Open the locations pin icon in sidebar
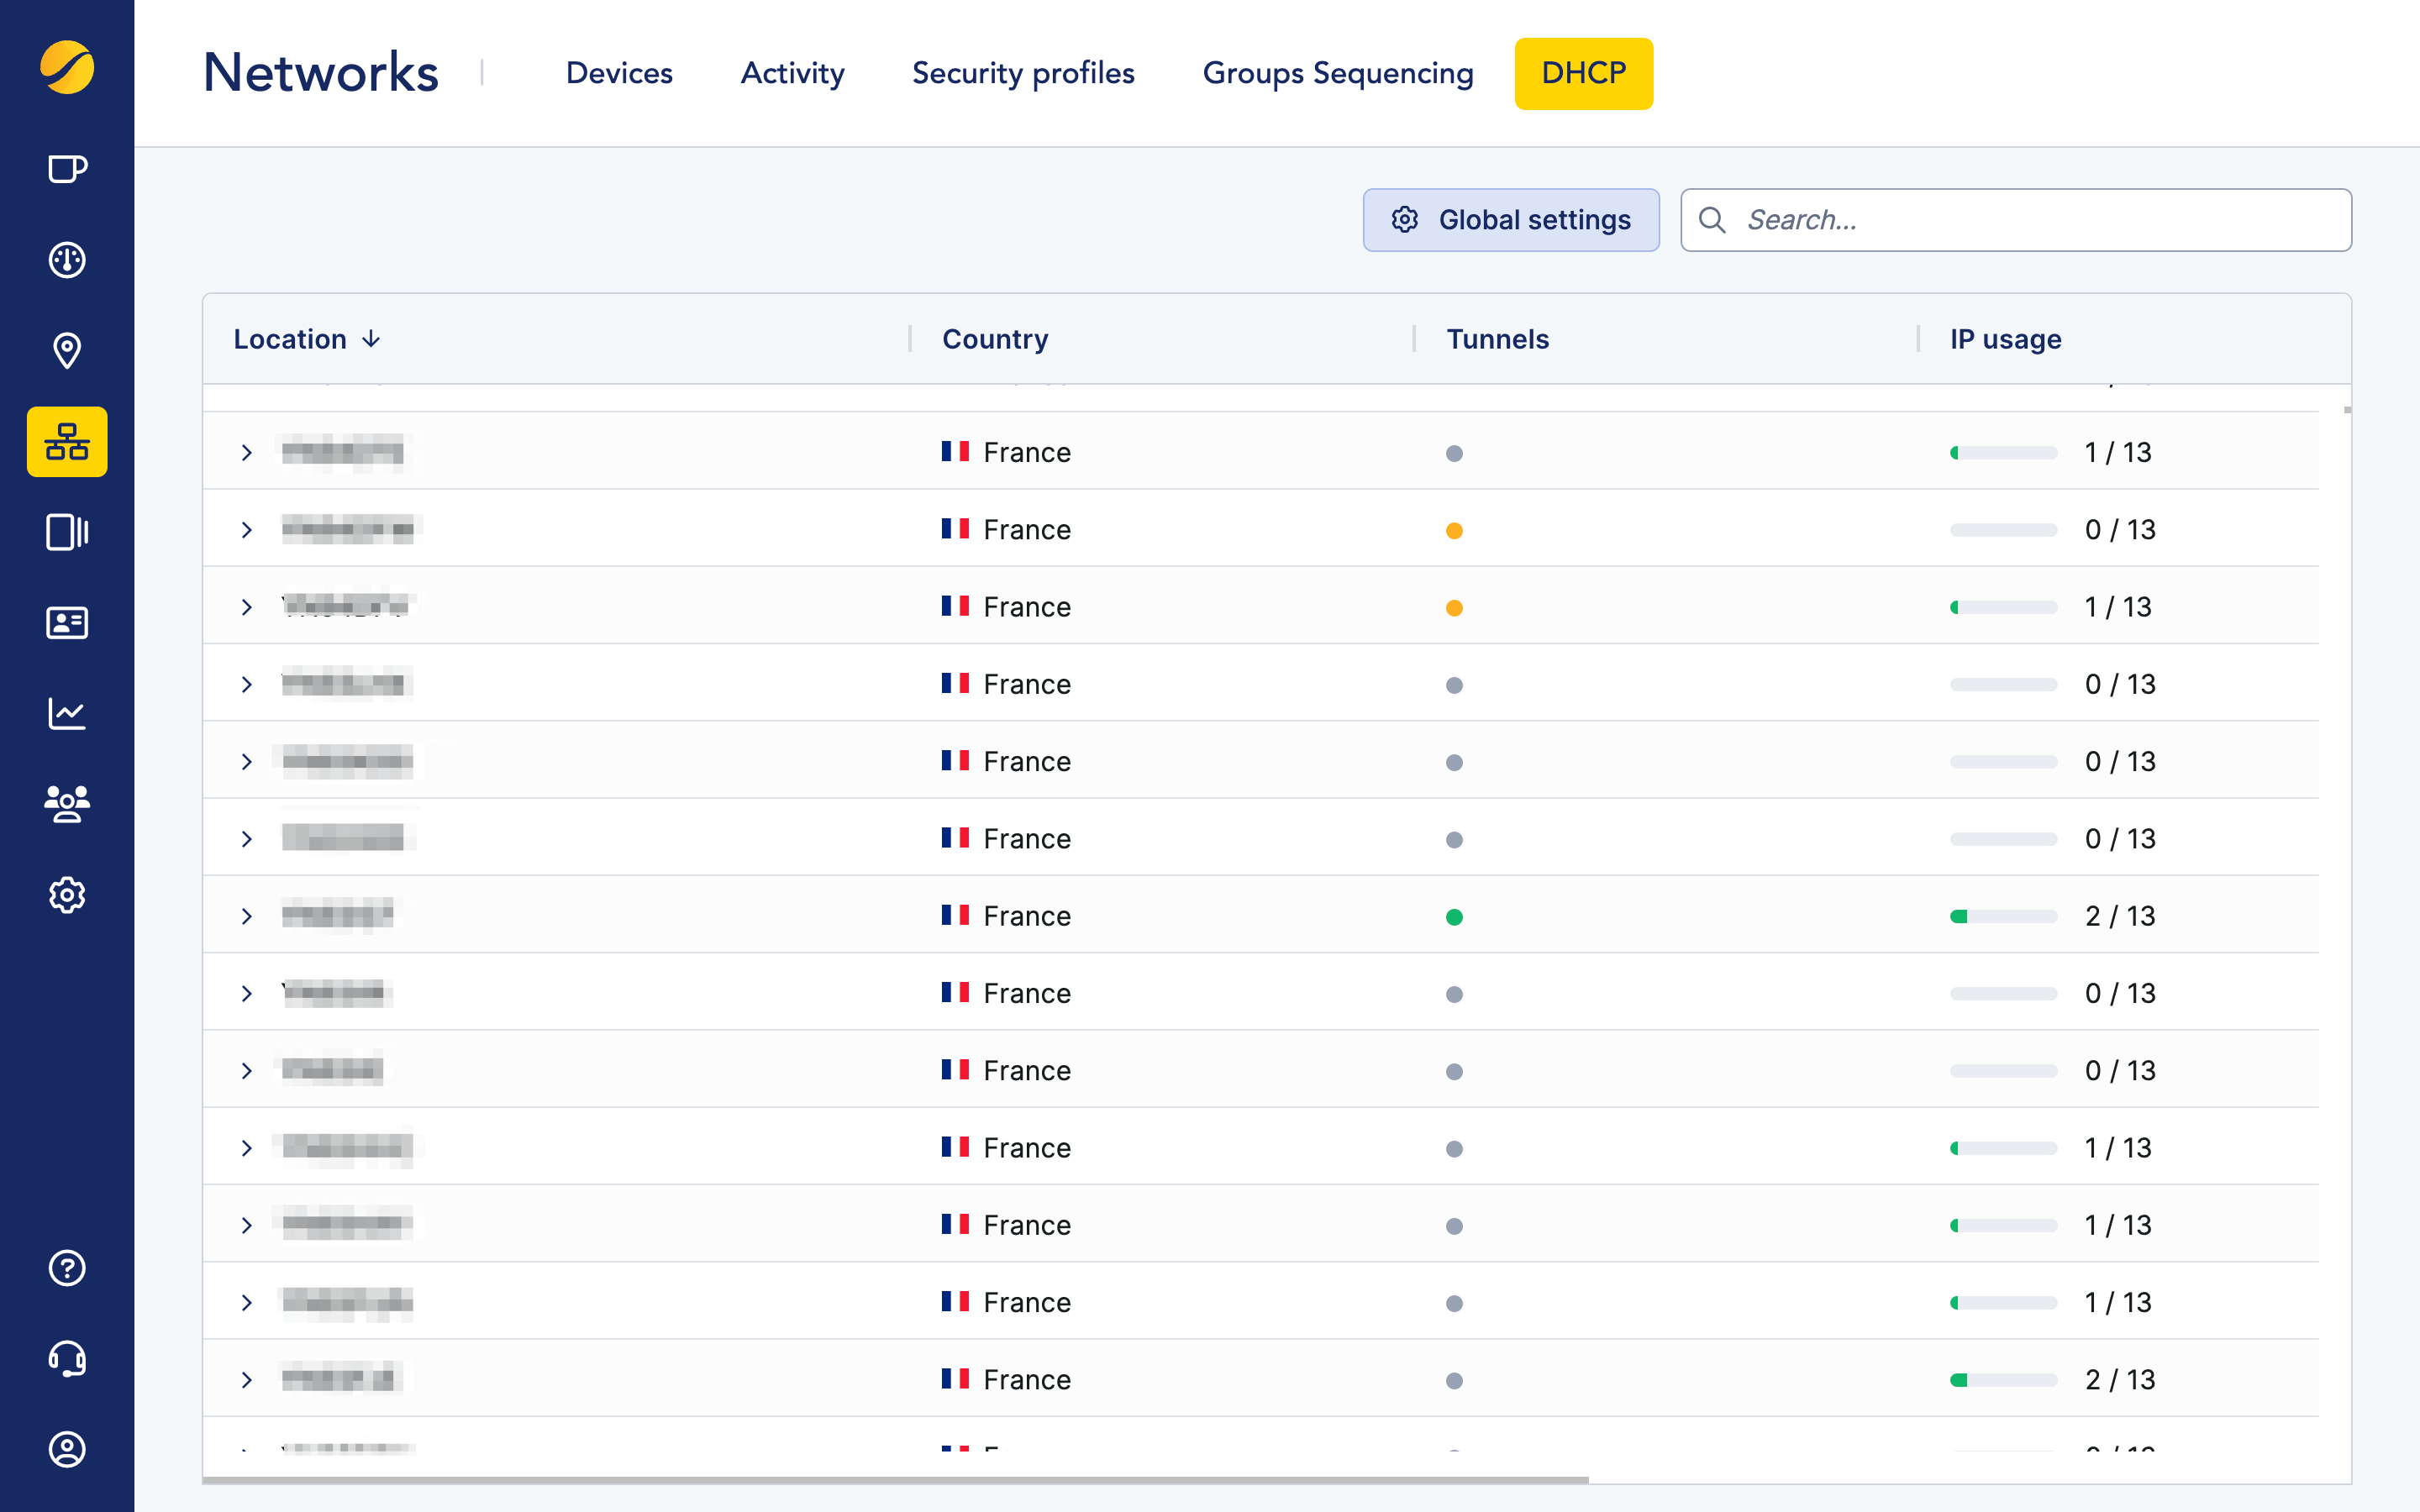 [67, 350]
